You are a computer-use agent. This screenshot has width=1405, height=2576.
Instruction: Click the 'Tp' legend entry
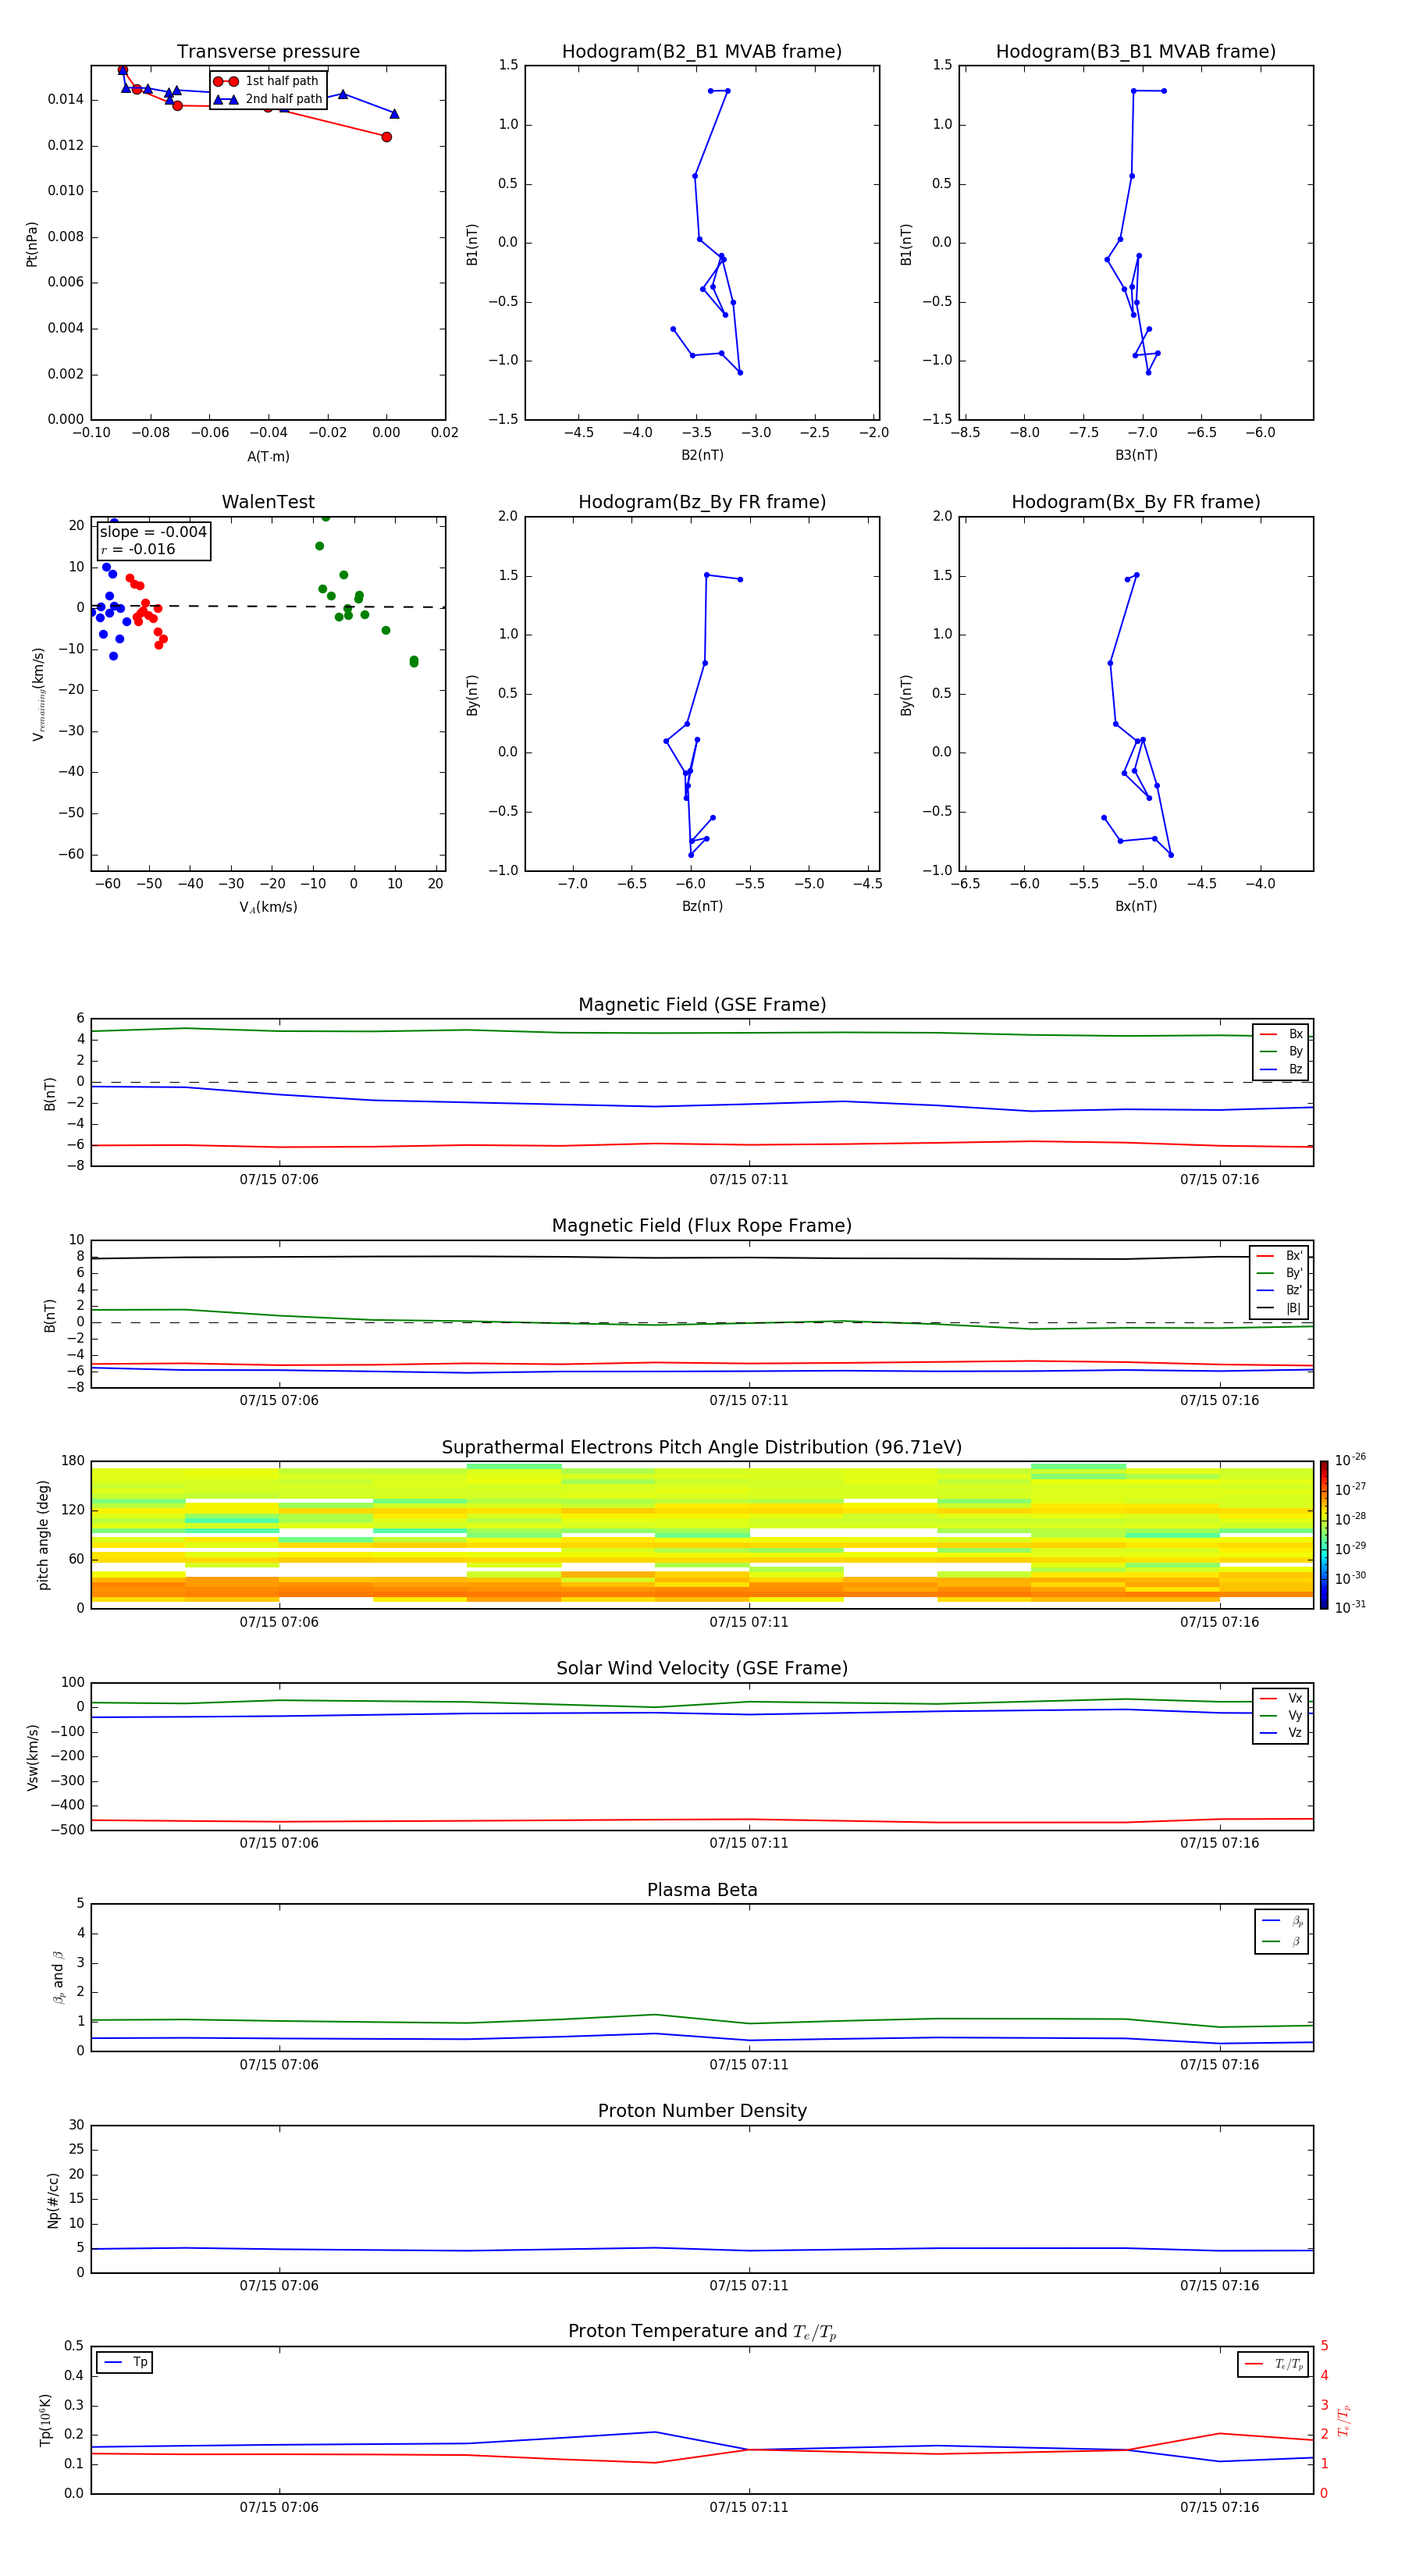(125, 2362)
